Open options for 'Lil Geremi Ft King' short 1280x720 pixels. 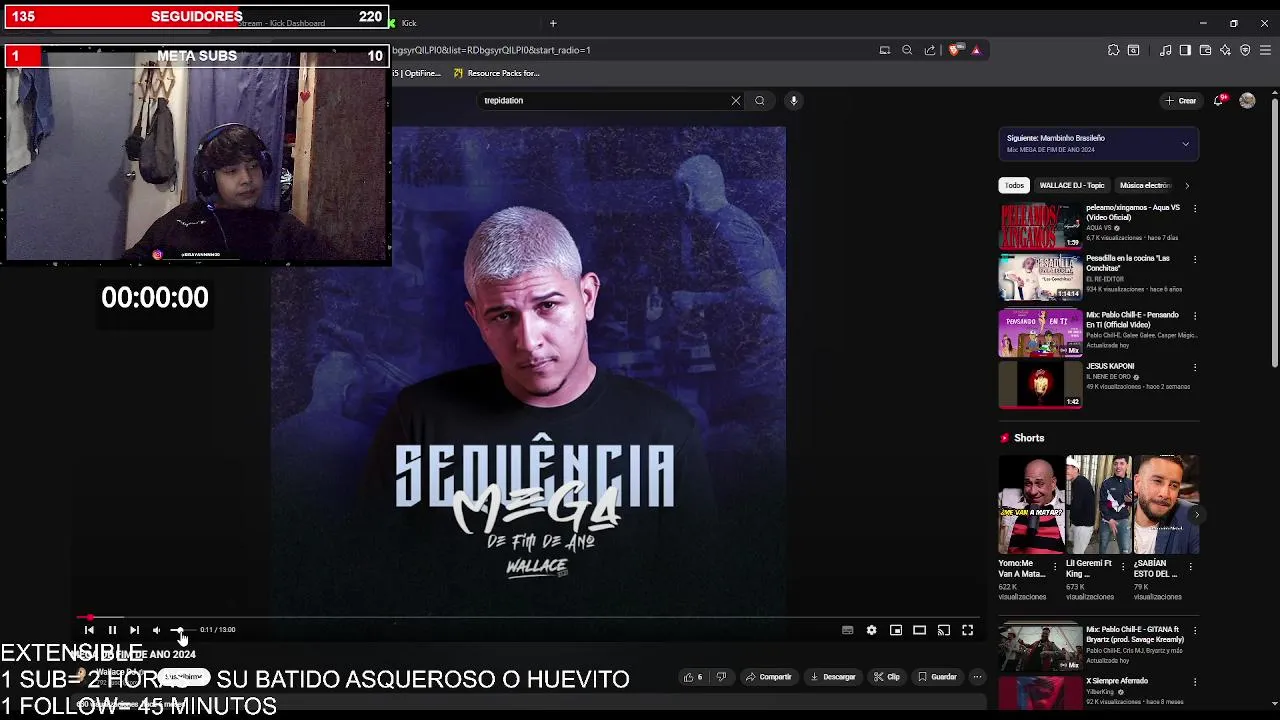point(1122,567)
